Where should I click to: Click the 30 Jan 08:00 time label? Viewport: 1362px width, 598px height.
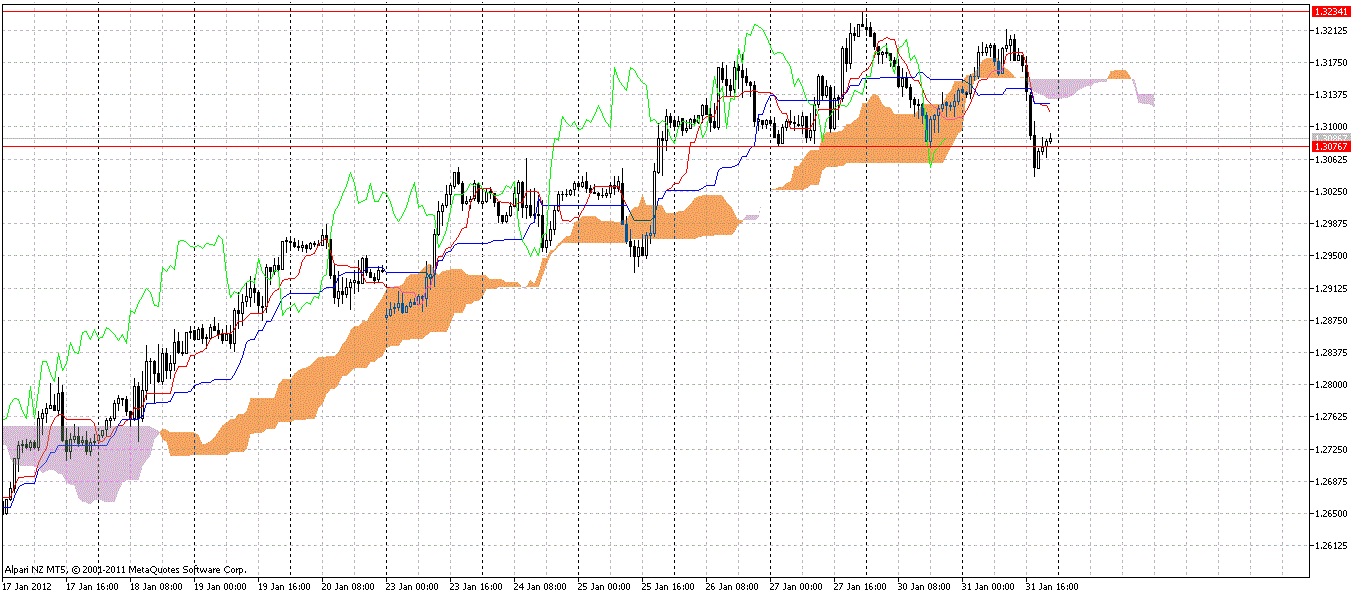tap(923, 587)
